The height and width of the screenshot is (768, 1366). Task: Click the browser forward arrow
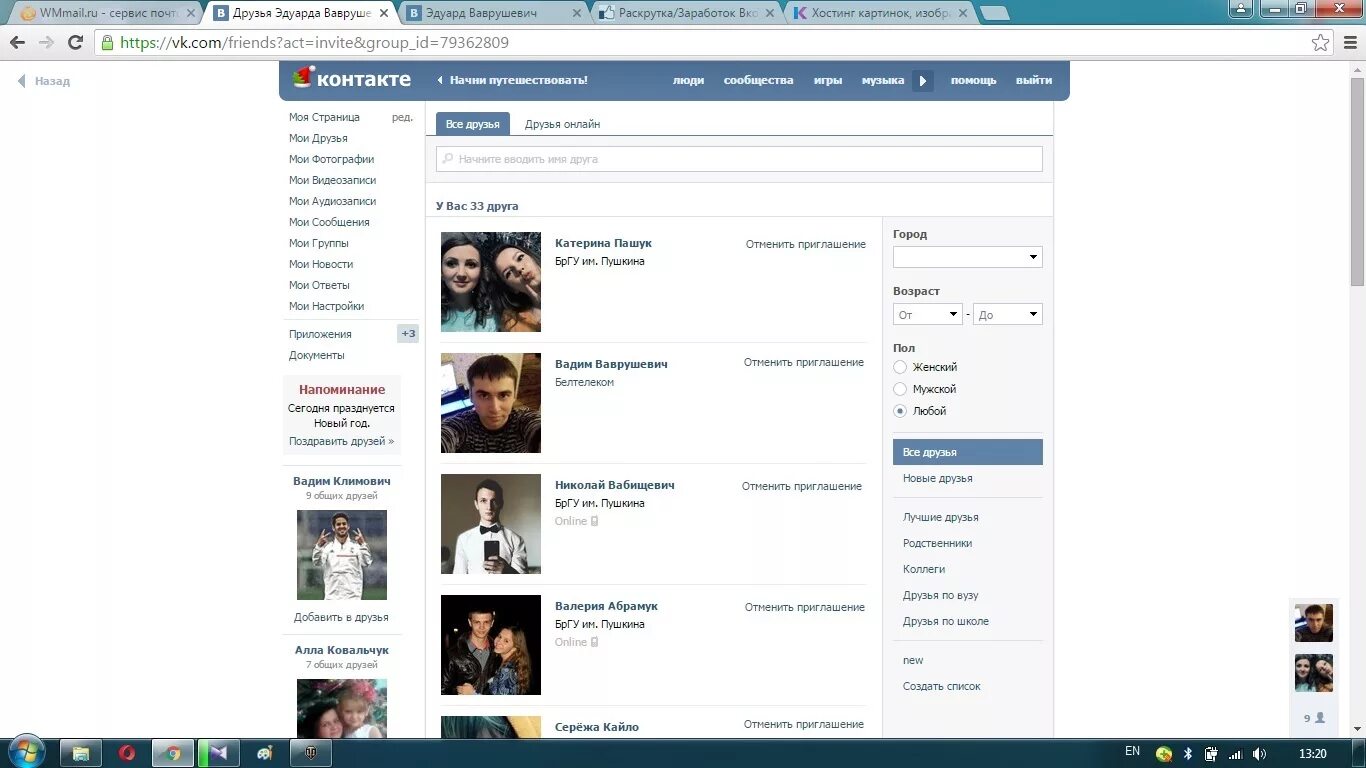46,43
